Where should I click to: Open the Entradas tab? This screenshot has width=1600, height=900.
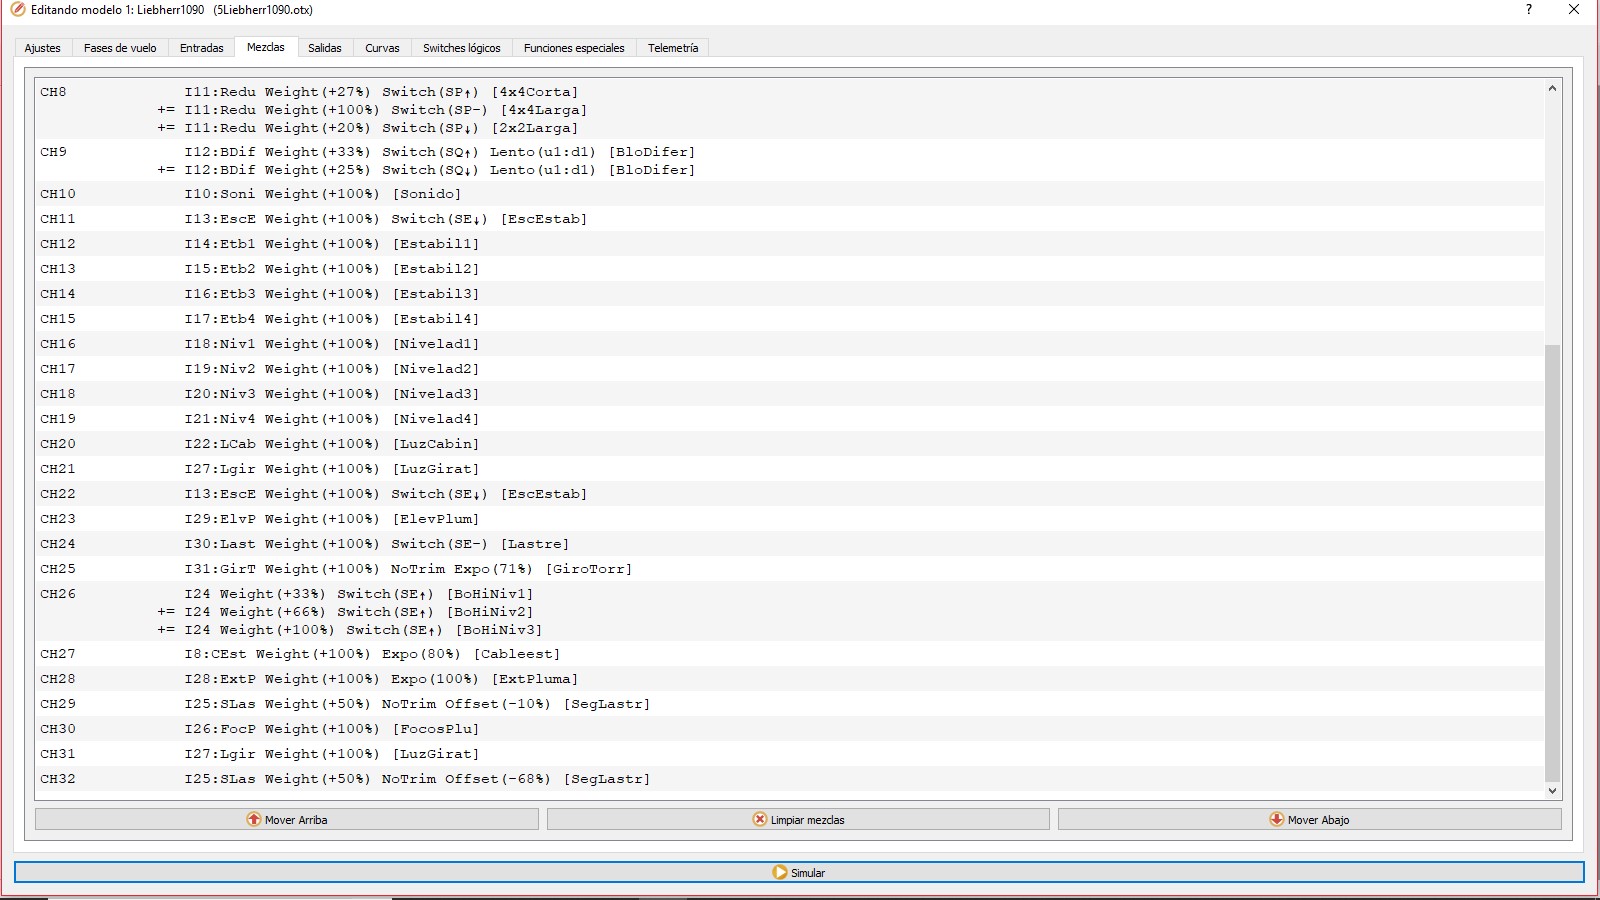(201, 48)
